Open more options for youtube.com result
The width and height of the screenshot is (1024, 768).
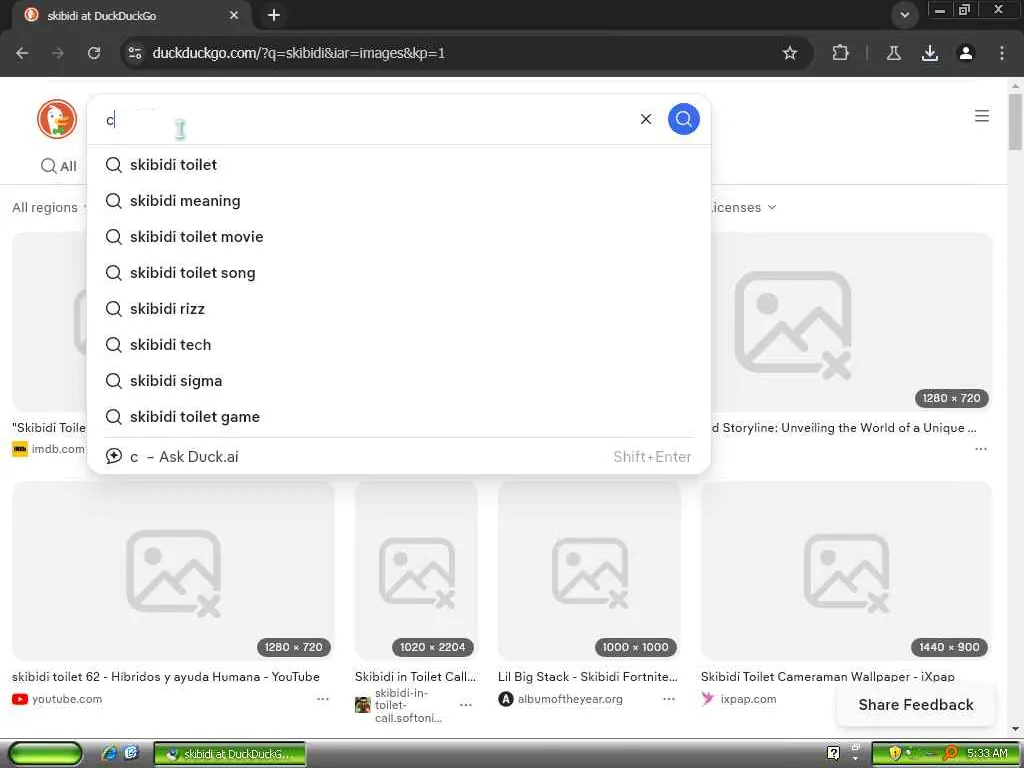click(x=323, y=699)
